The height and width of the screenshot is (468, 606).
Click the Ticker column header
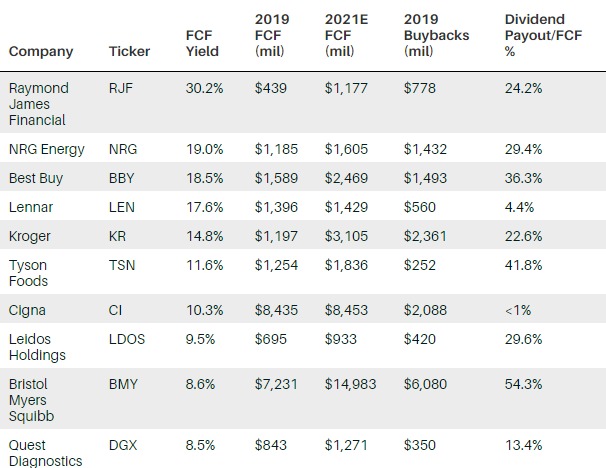[x=129, y=51]
